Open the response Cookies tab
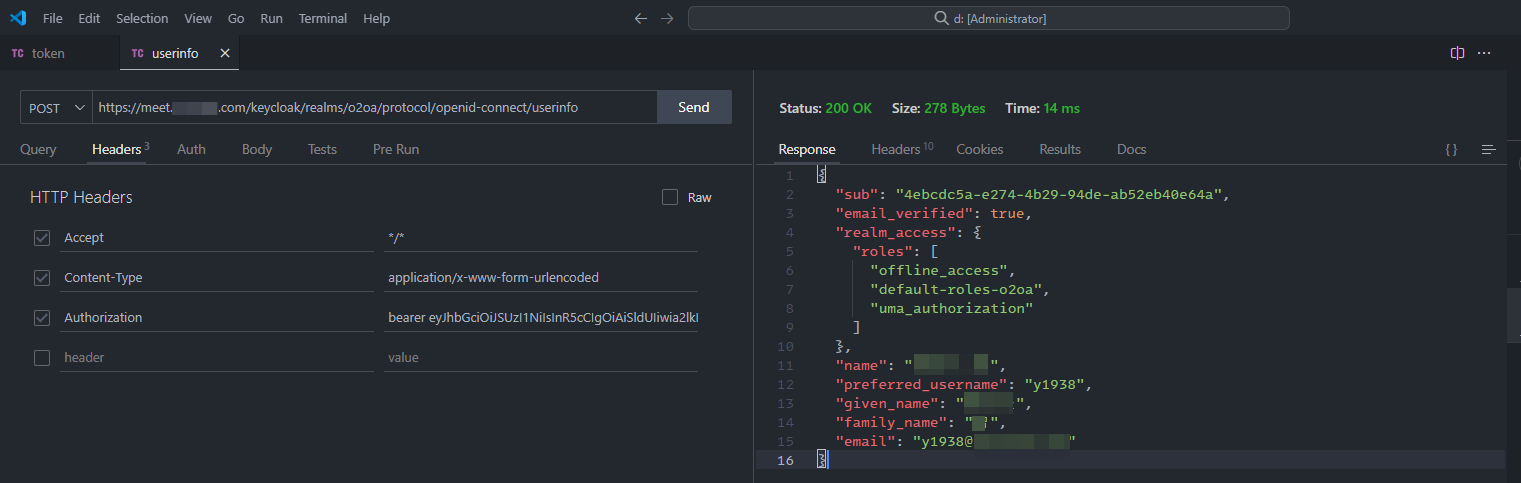Viewport: 1521px width, 483px height. [x=979, y=149]
